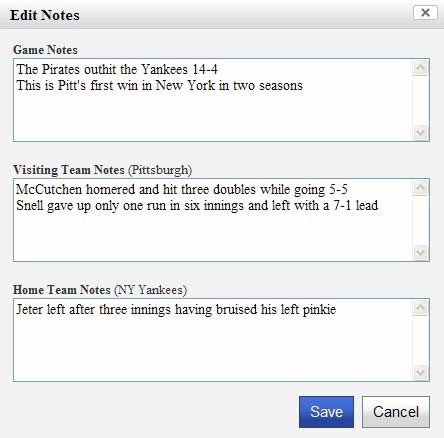Place cursor in the 'Jeter left' note
Image resolution: width=444 pixels, height=438 pixels.
176,309
